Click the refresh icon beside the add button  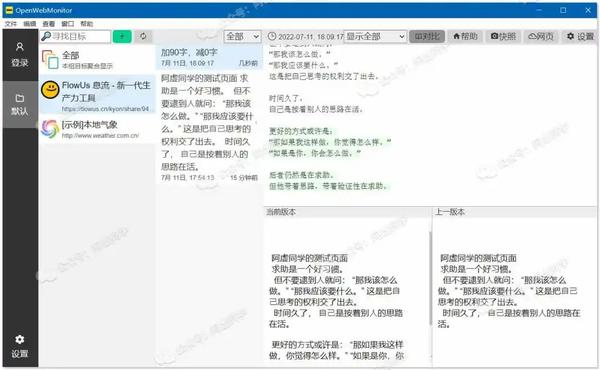[x=143, y=36]
